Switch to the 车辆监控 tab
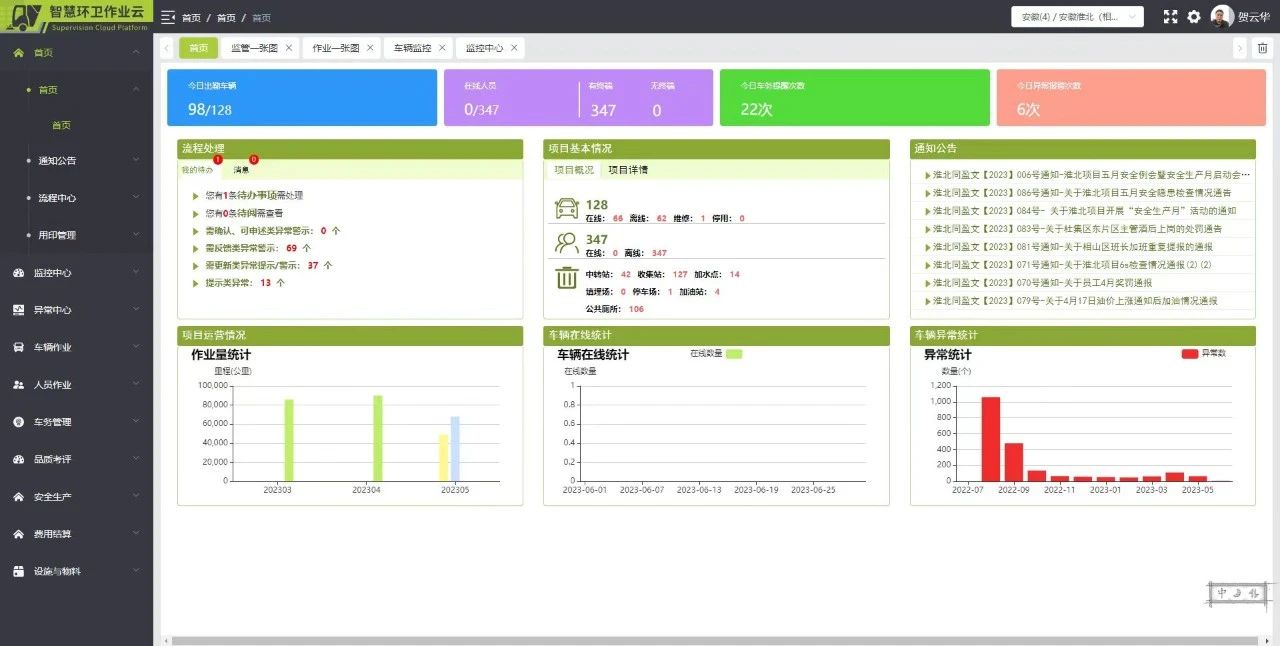The width and height of the screenshot is (1280, 646). [413, 47]
